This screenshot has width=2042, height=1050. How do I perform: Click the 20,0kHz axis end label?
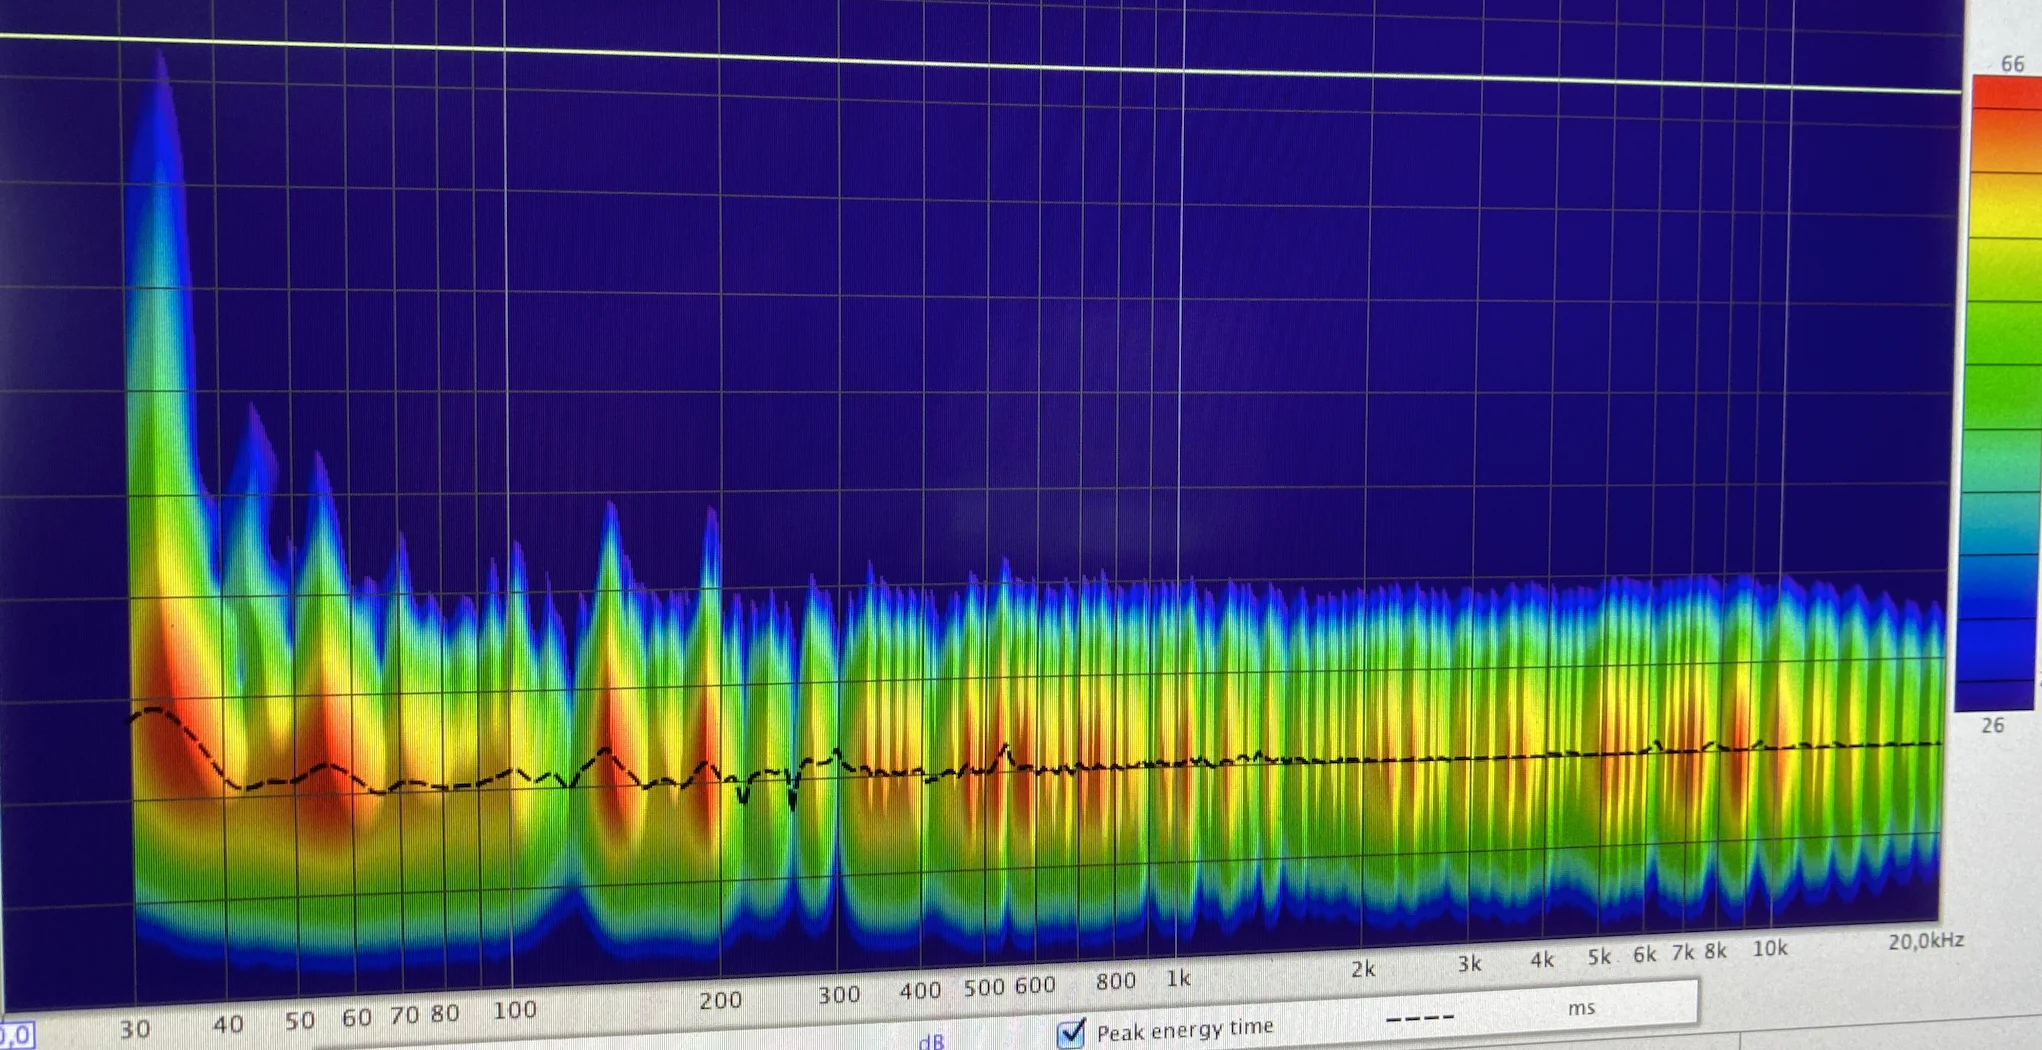click(x=1926, y=941)
